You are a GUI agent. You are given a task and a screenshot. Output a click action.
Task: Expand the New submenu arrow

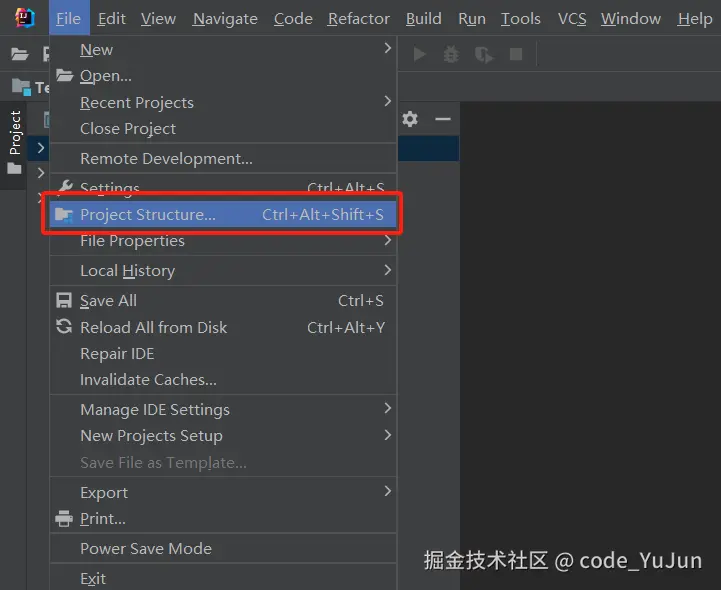(388, 48)
